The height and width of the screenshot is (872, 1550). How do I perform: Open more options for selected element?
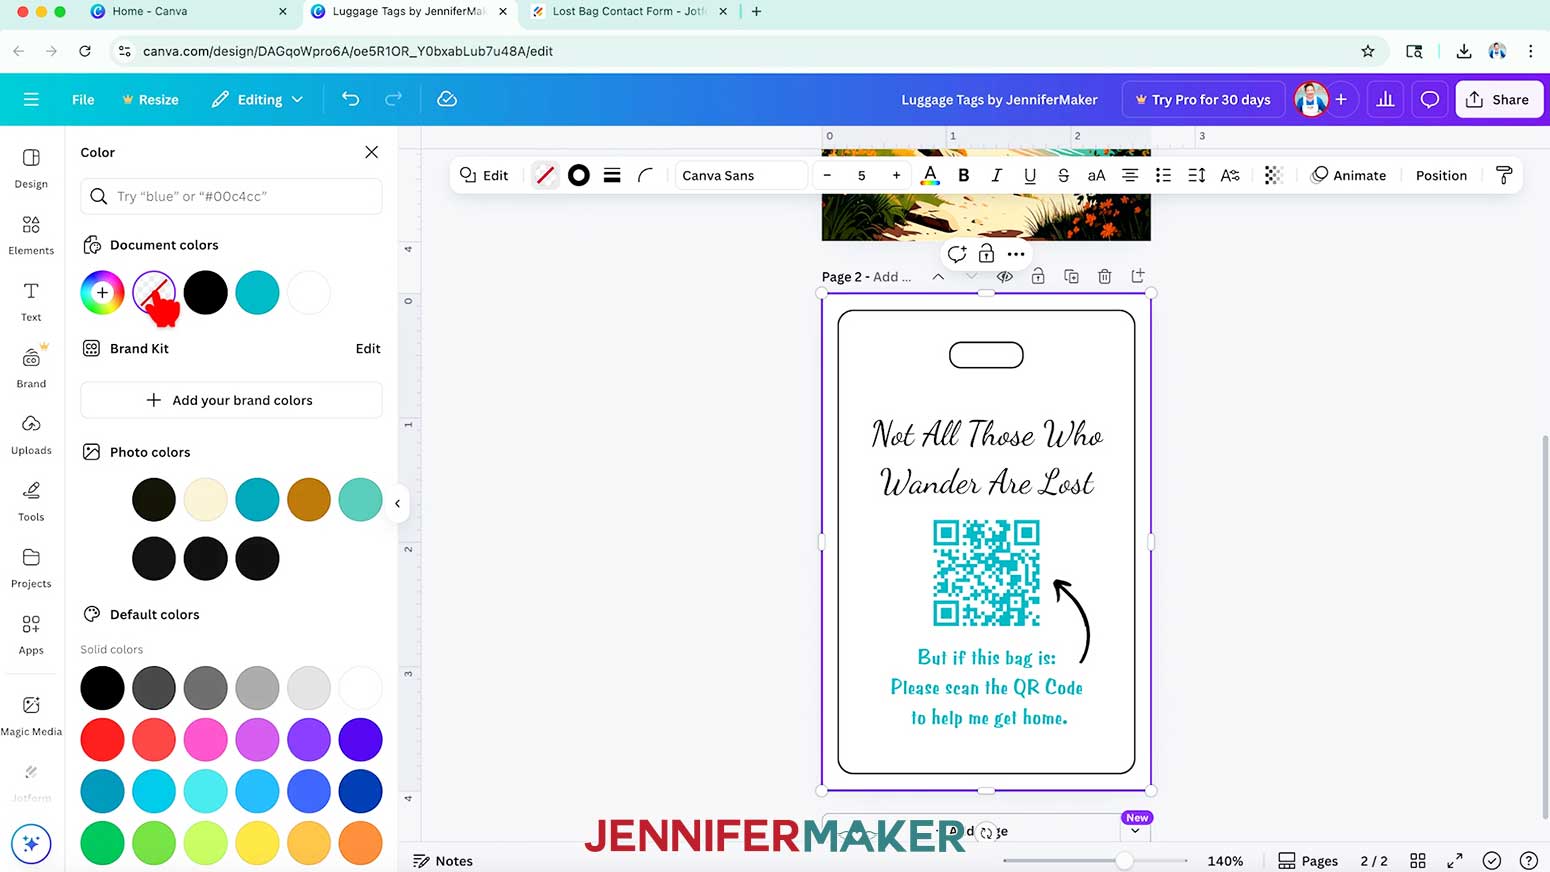tap(1016, 254)
